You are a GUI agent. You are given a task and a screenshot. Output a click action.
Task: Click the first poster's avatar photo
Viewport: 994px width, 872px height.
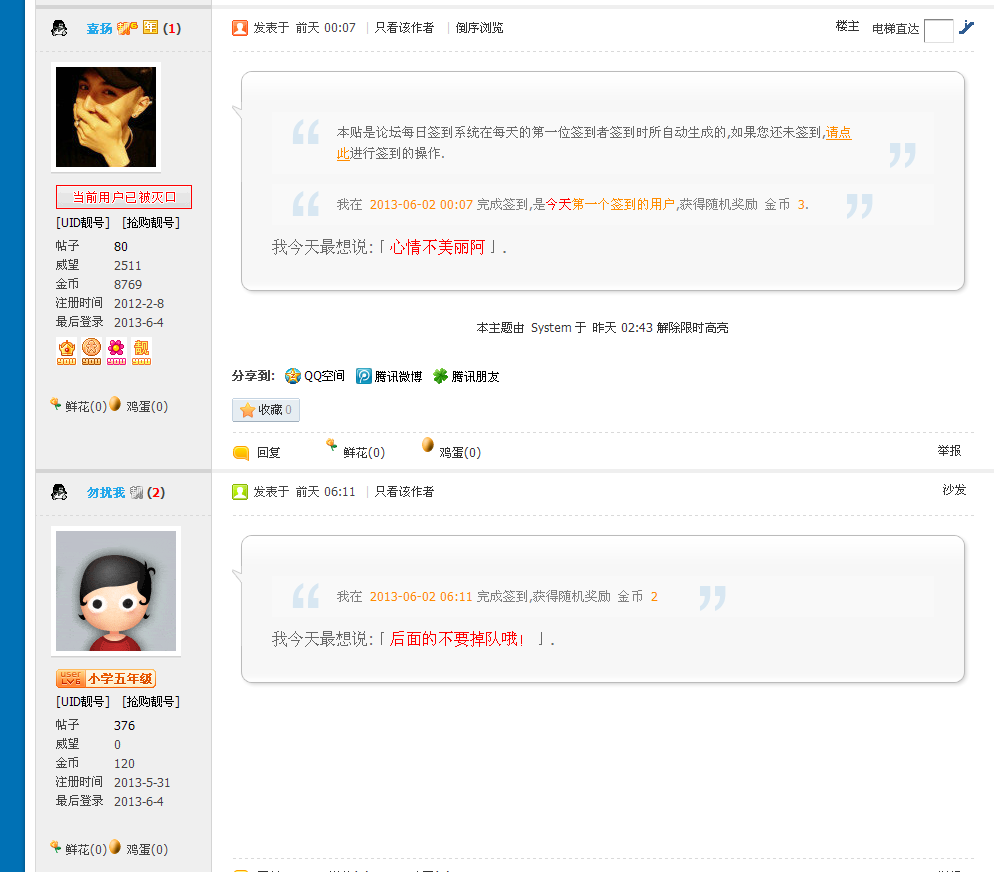coord(106,117)
